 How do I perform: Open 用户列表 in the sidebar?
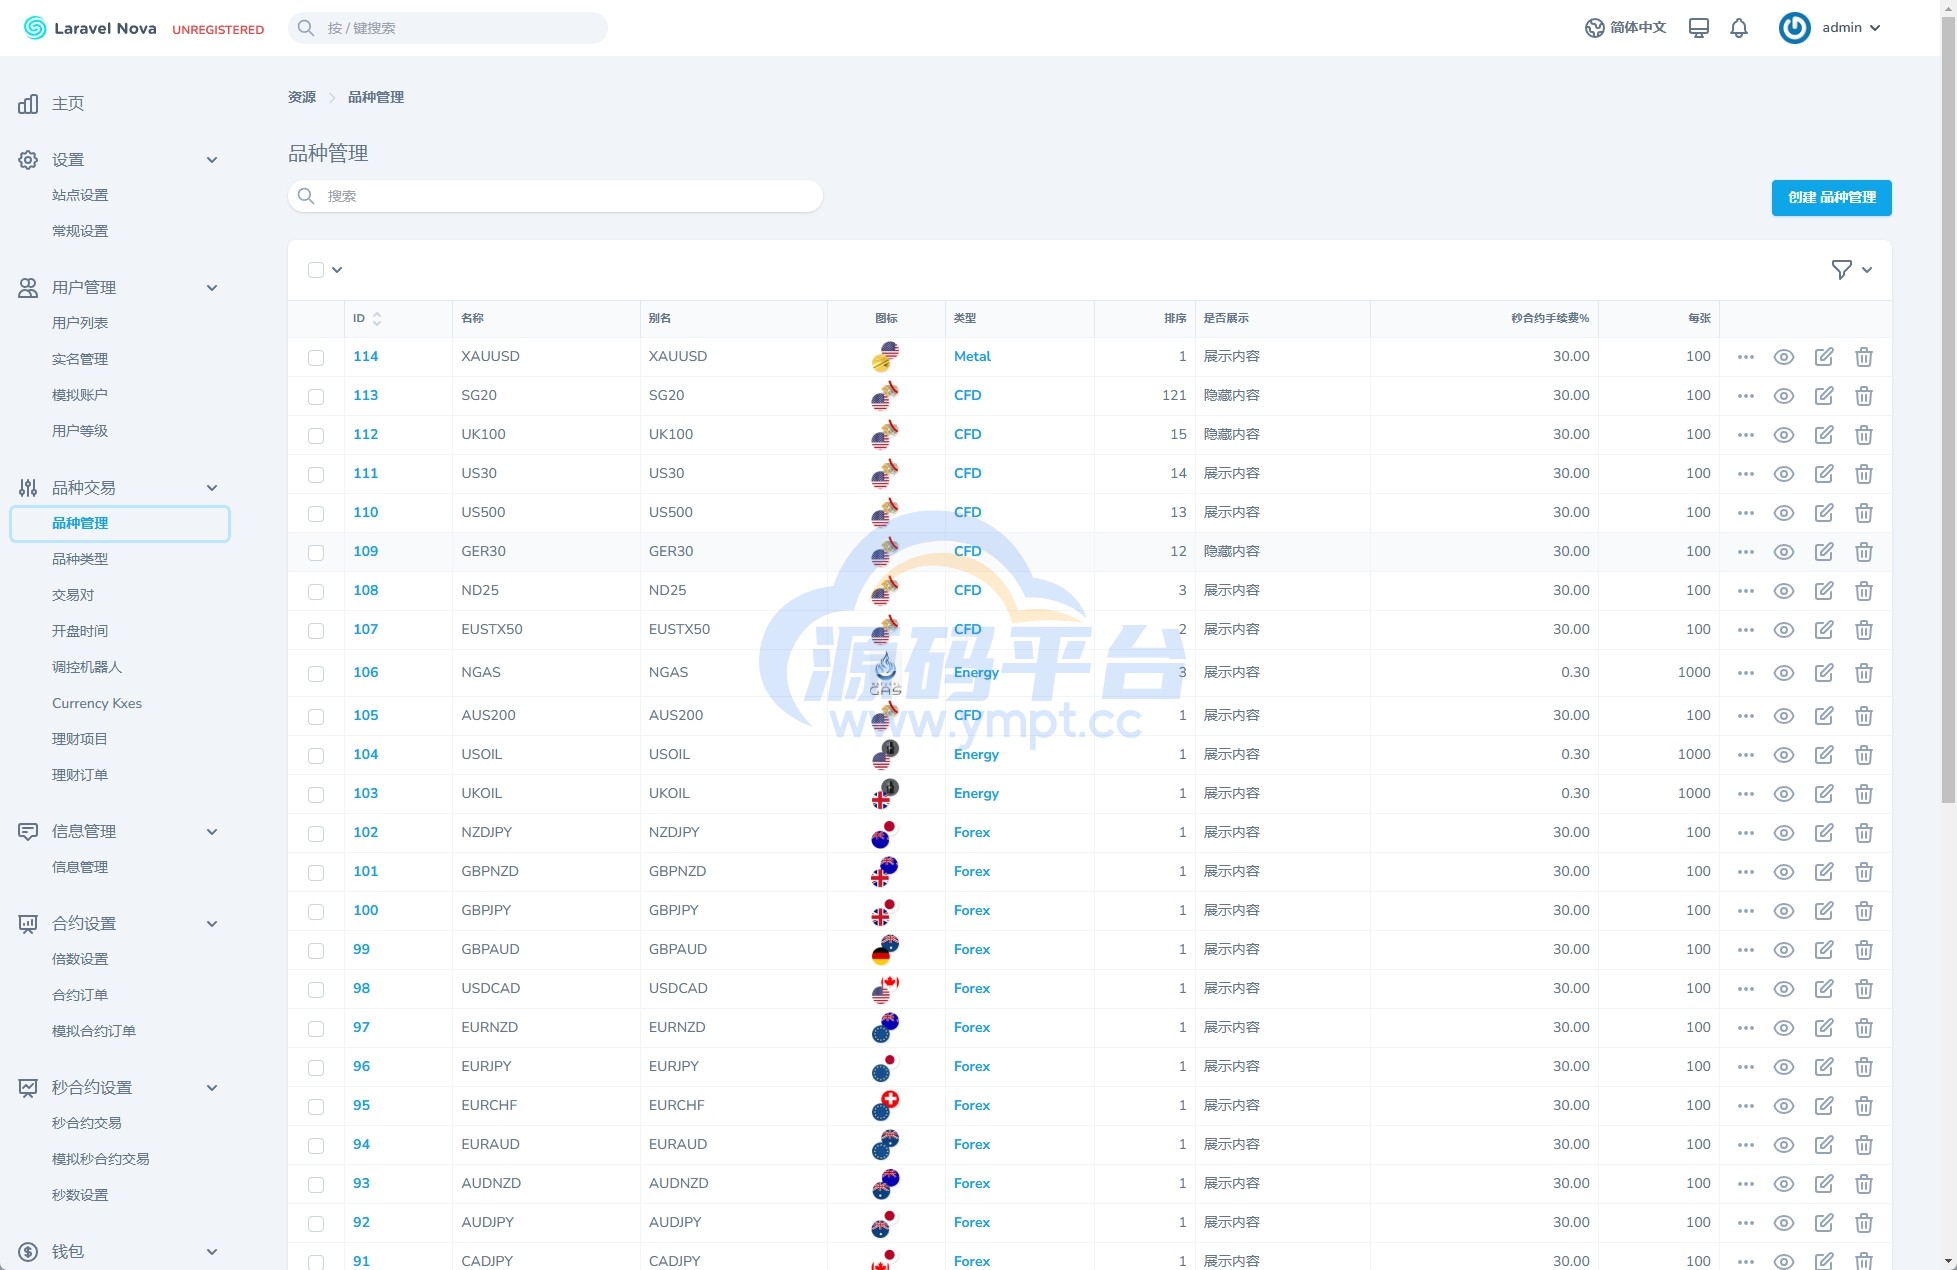(x=80, y=324)
